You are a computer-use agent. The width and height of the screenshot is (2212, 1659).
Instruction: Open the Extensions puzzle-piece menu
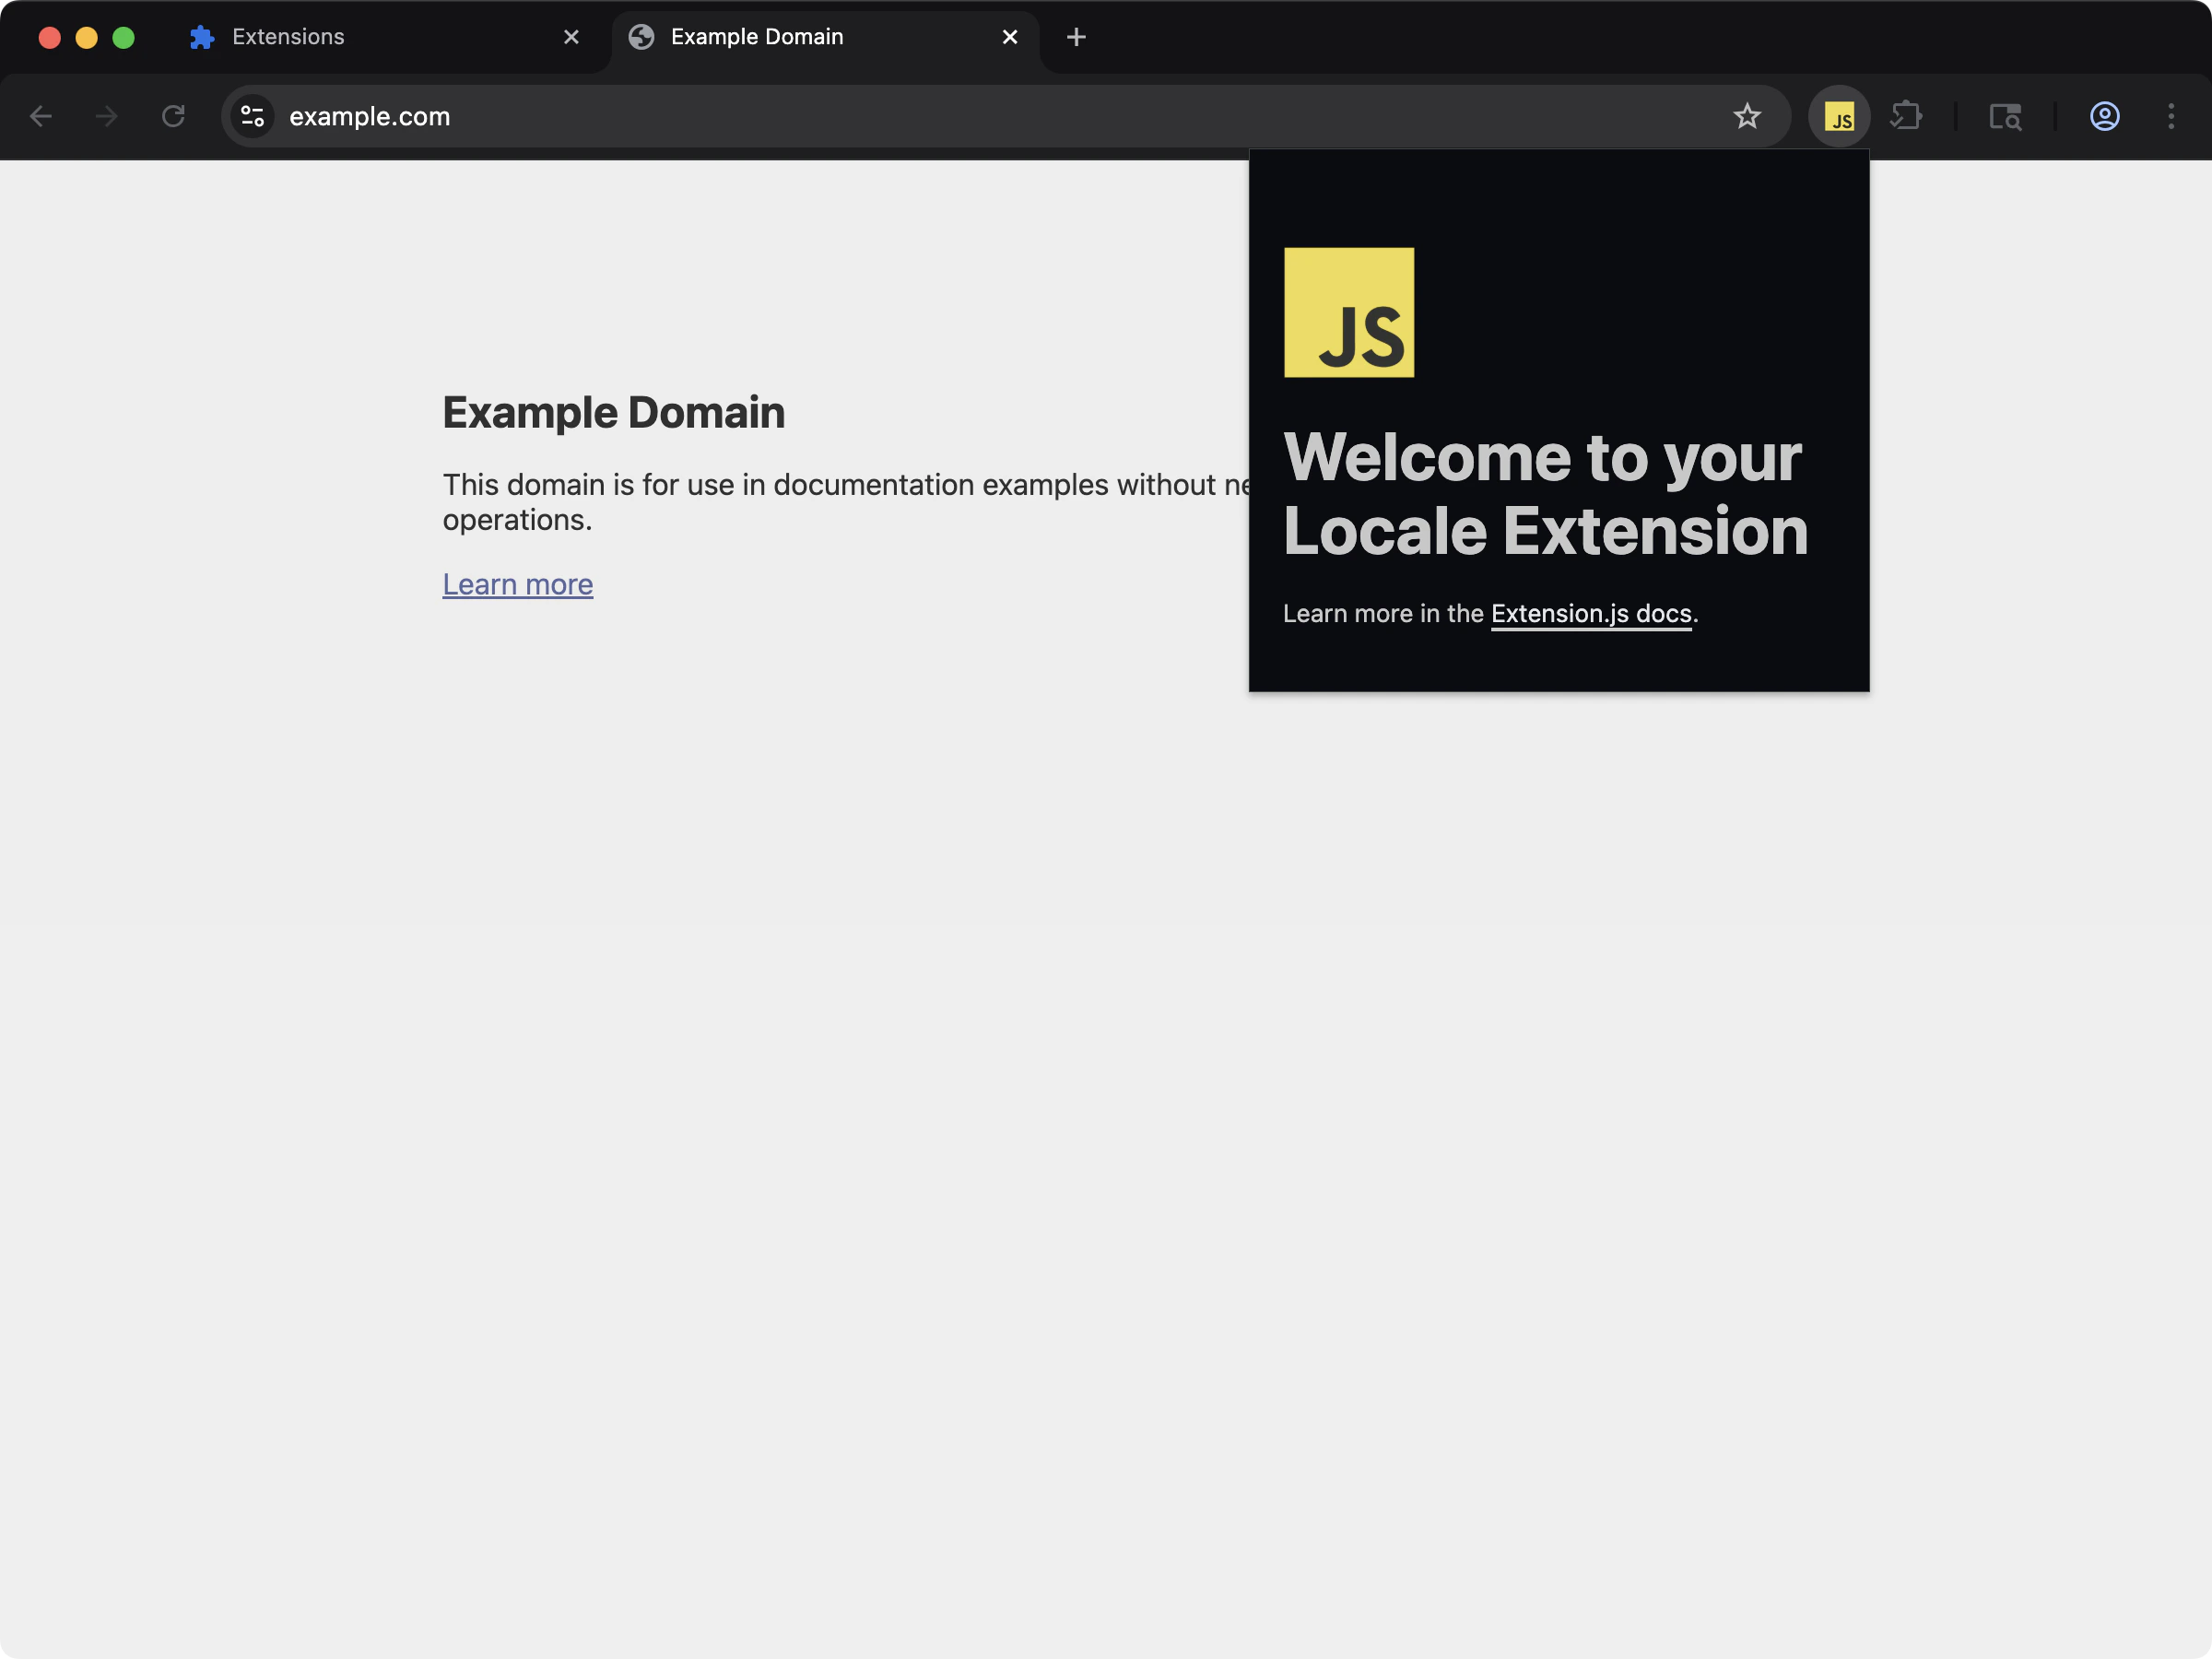(1908, 116)
